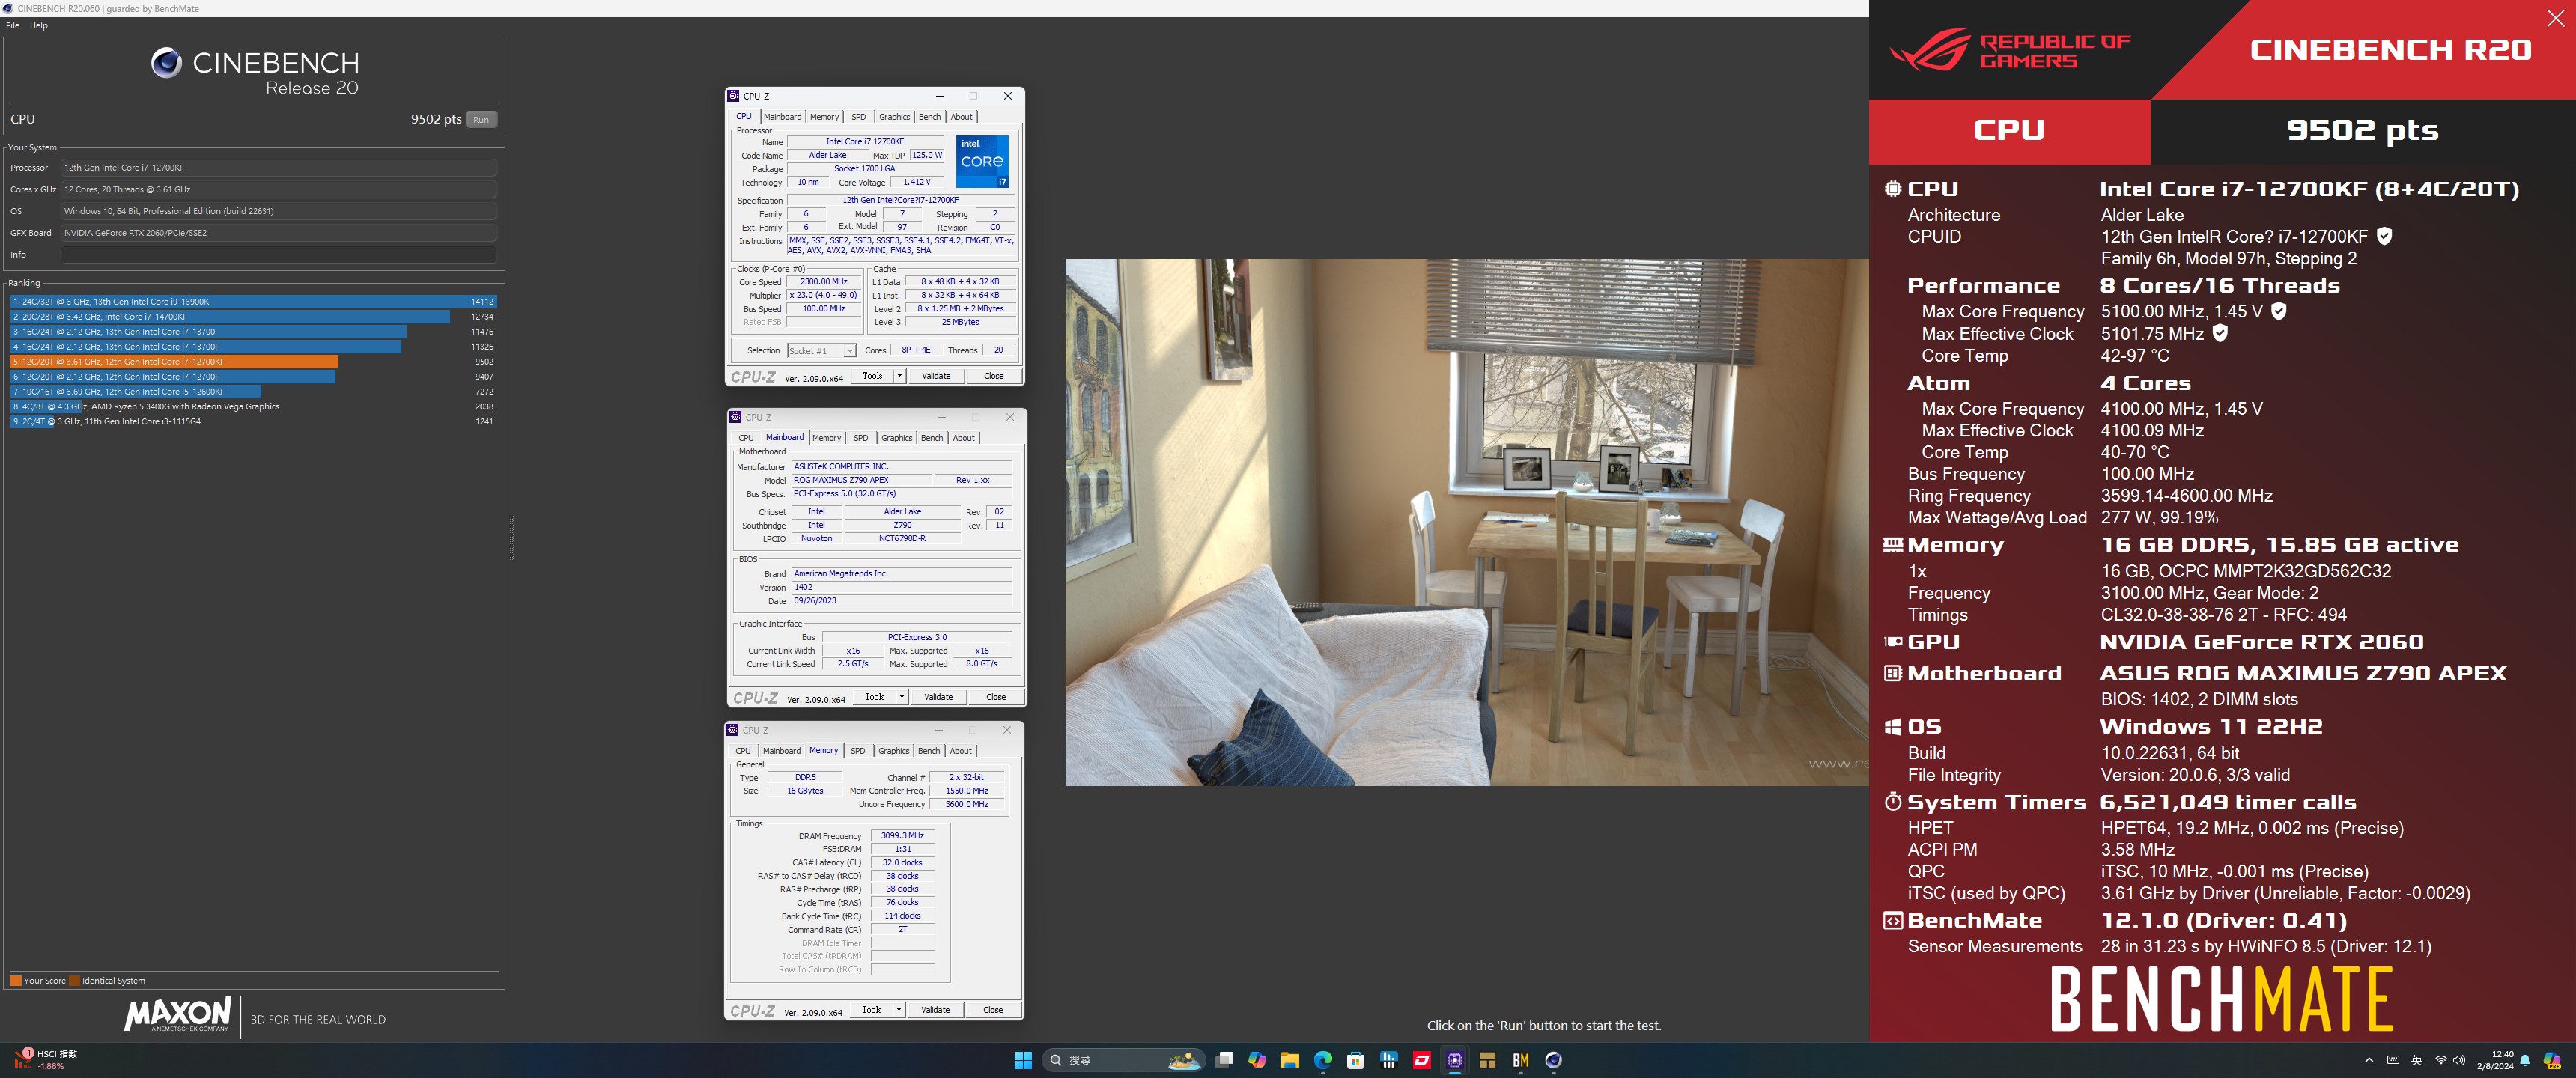Open the Tools dropdown arrow in CPU tab window
The image size is (2576, 1078).
899,376
